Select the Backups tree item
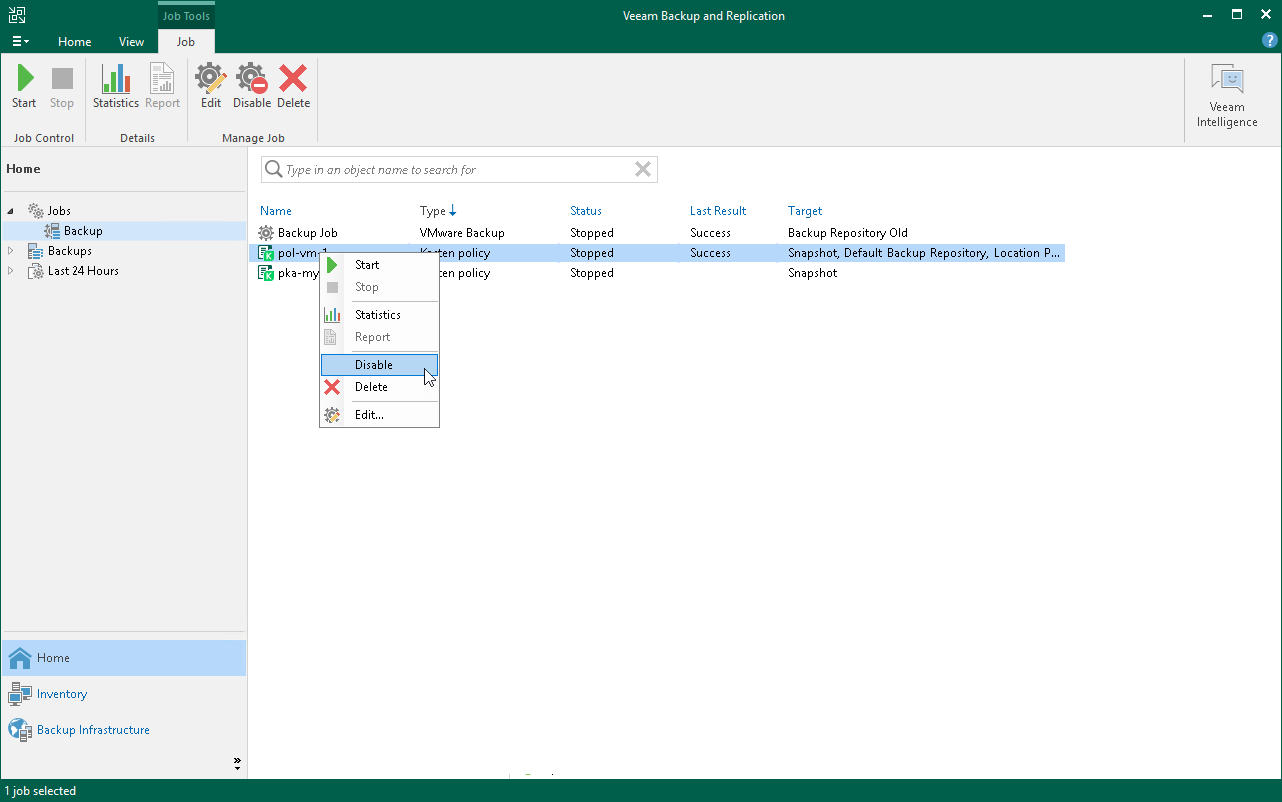Viewport: 1282px width, 802px height. click(x=70, y=251)
